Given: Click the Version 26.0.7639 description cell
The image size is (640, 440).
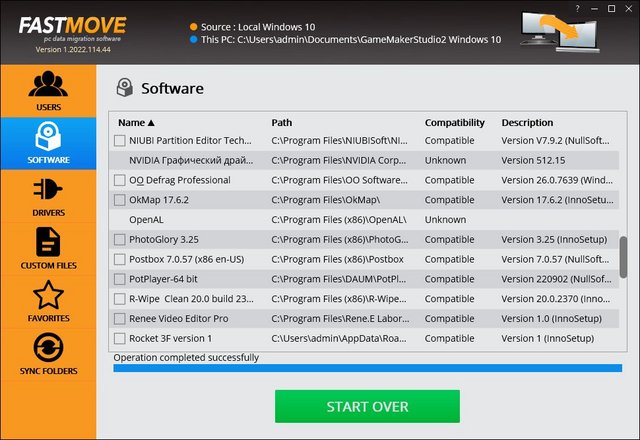Looking at the screenshot, I should coord(557,180).
